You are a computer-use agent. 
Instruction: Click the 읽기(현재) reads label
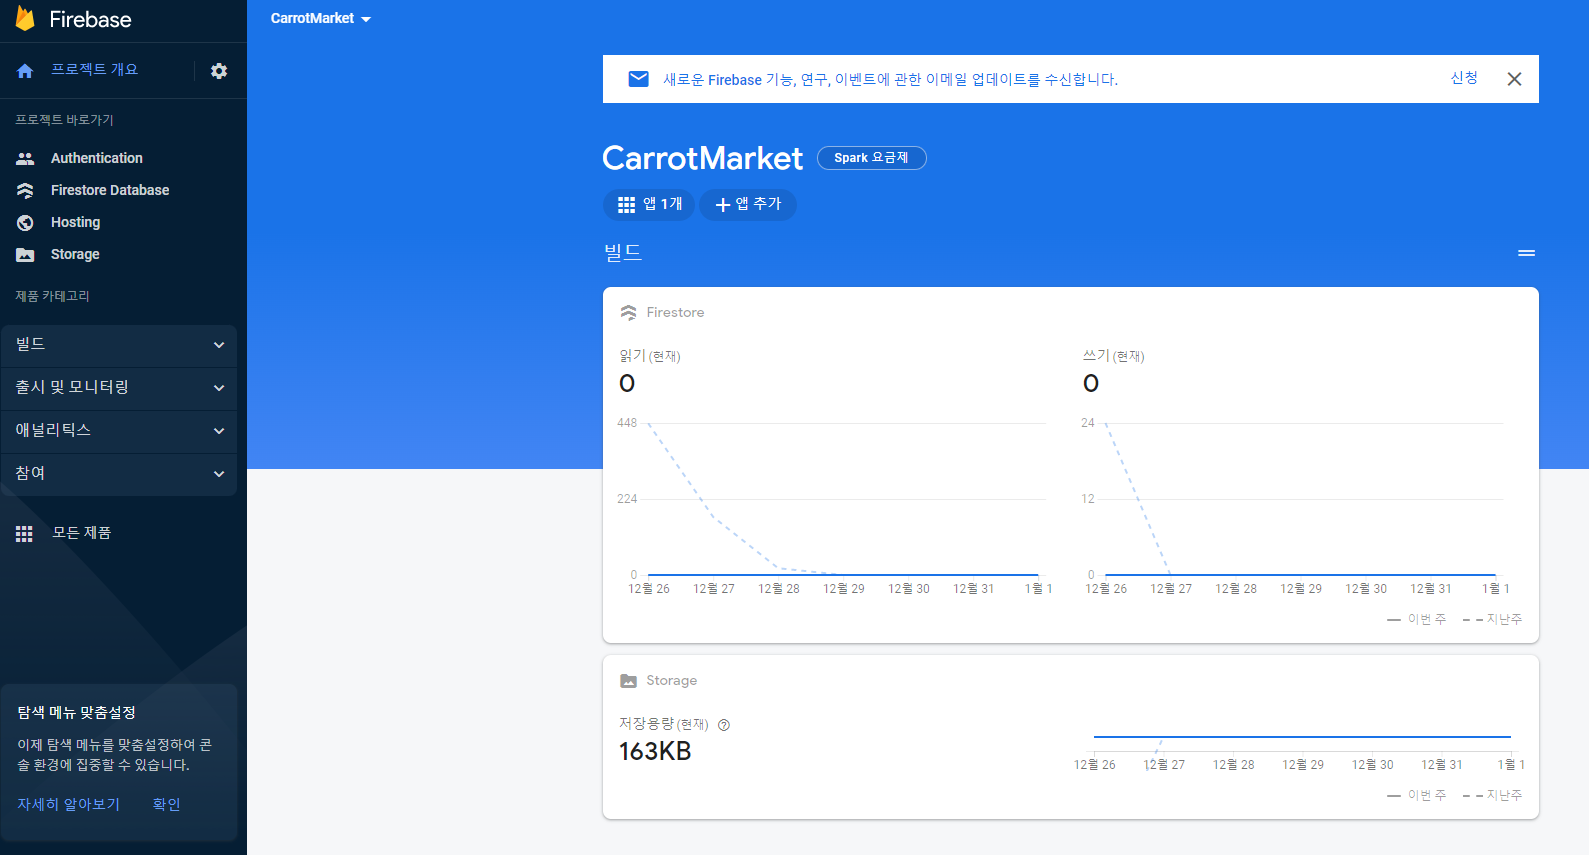(x=650, y=356)
